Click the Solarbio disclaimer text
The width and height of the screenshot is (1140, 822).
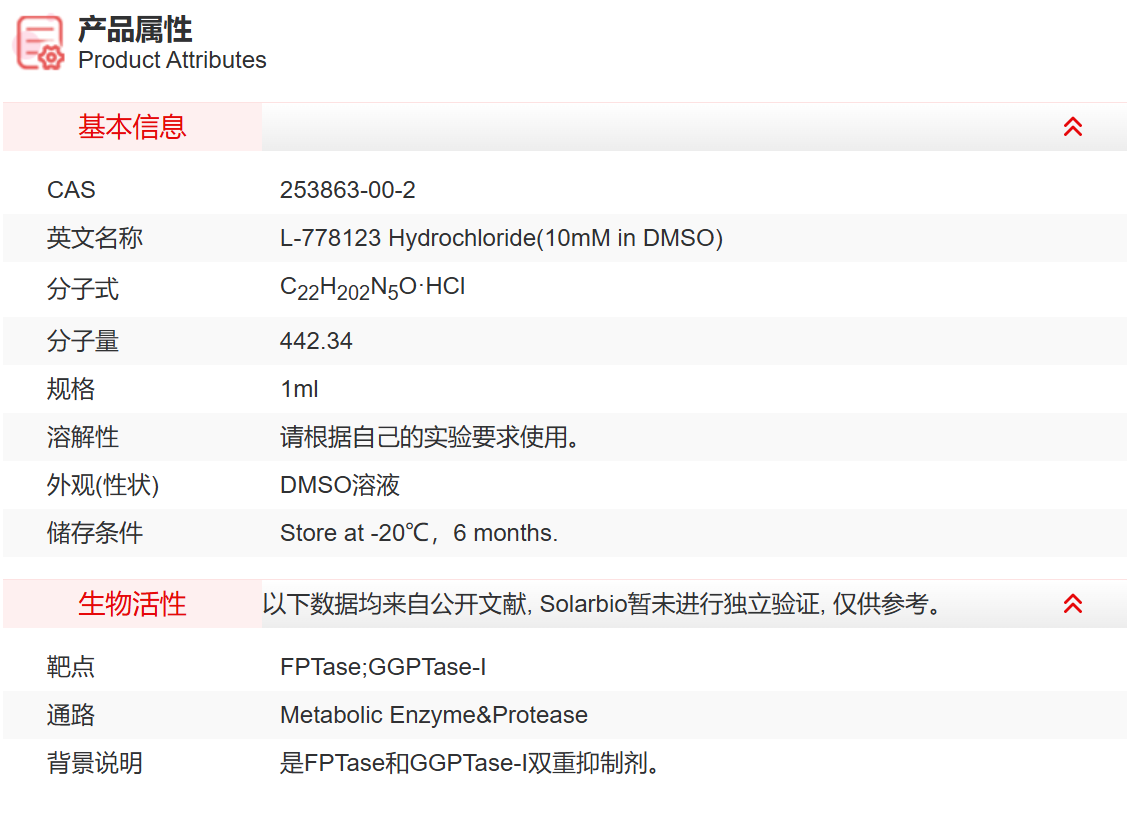(x=603, y=604)
